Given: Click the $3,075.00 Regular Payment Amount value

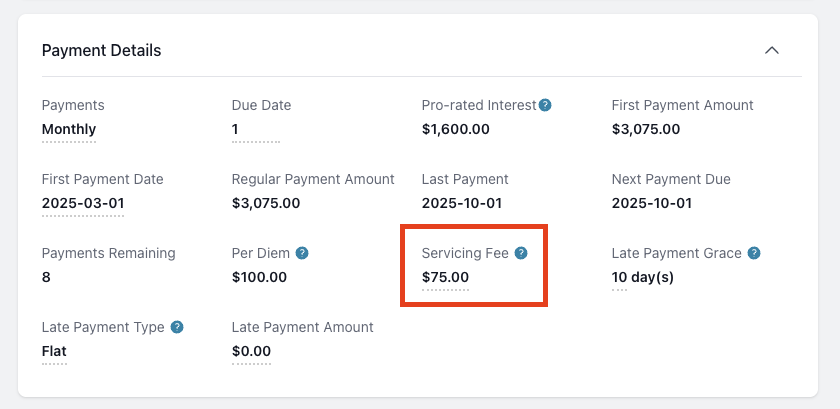Looking at the screenshot, I should 265,203.
